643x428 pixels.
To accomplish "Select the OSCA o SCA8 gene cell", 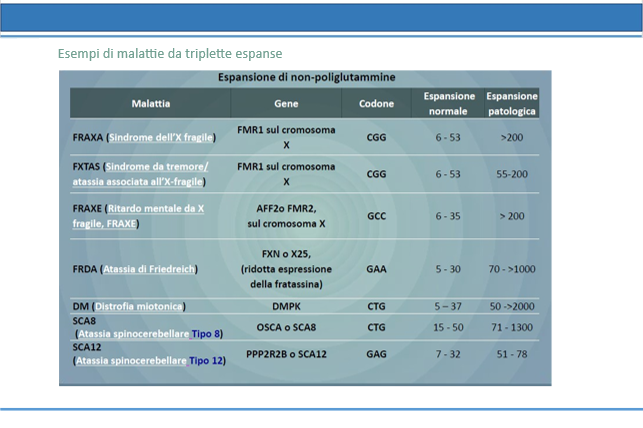I will [x=286, y=328].
